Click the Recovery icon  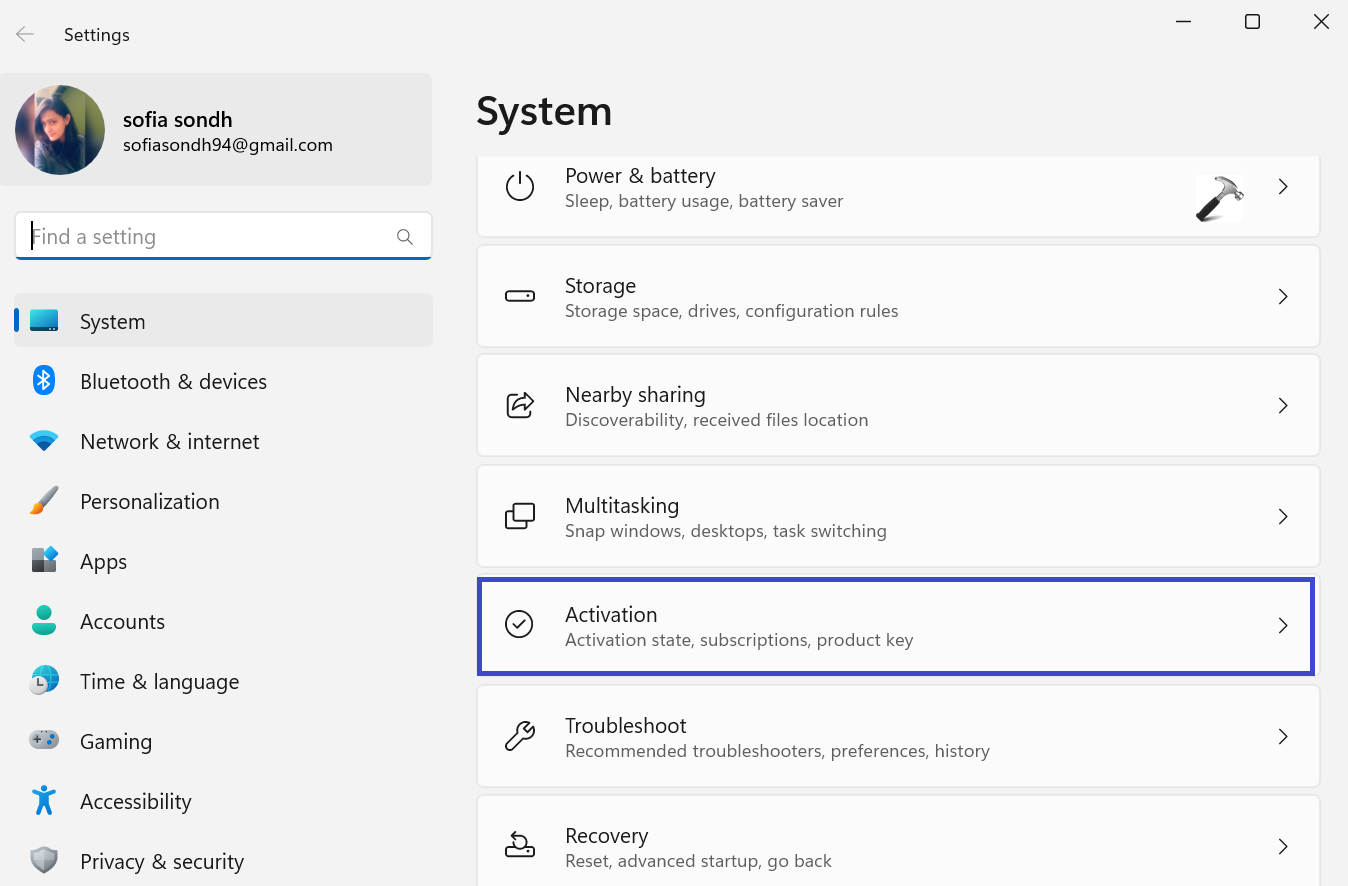pyautogui.click(x=520, y=846)
